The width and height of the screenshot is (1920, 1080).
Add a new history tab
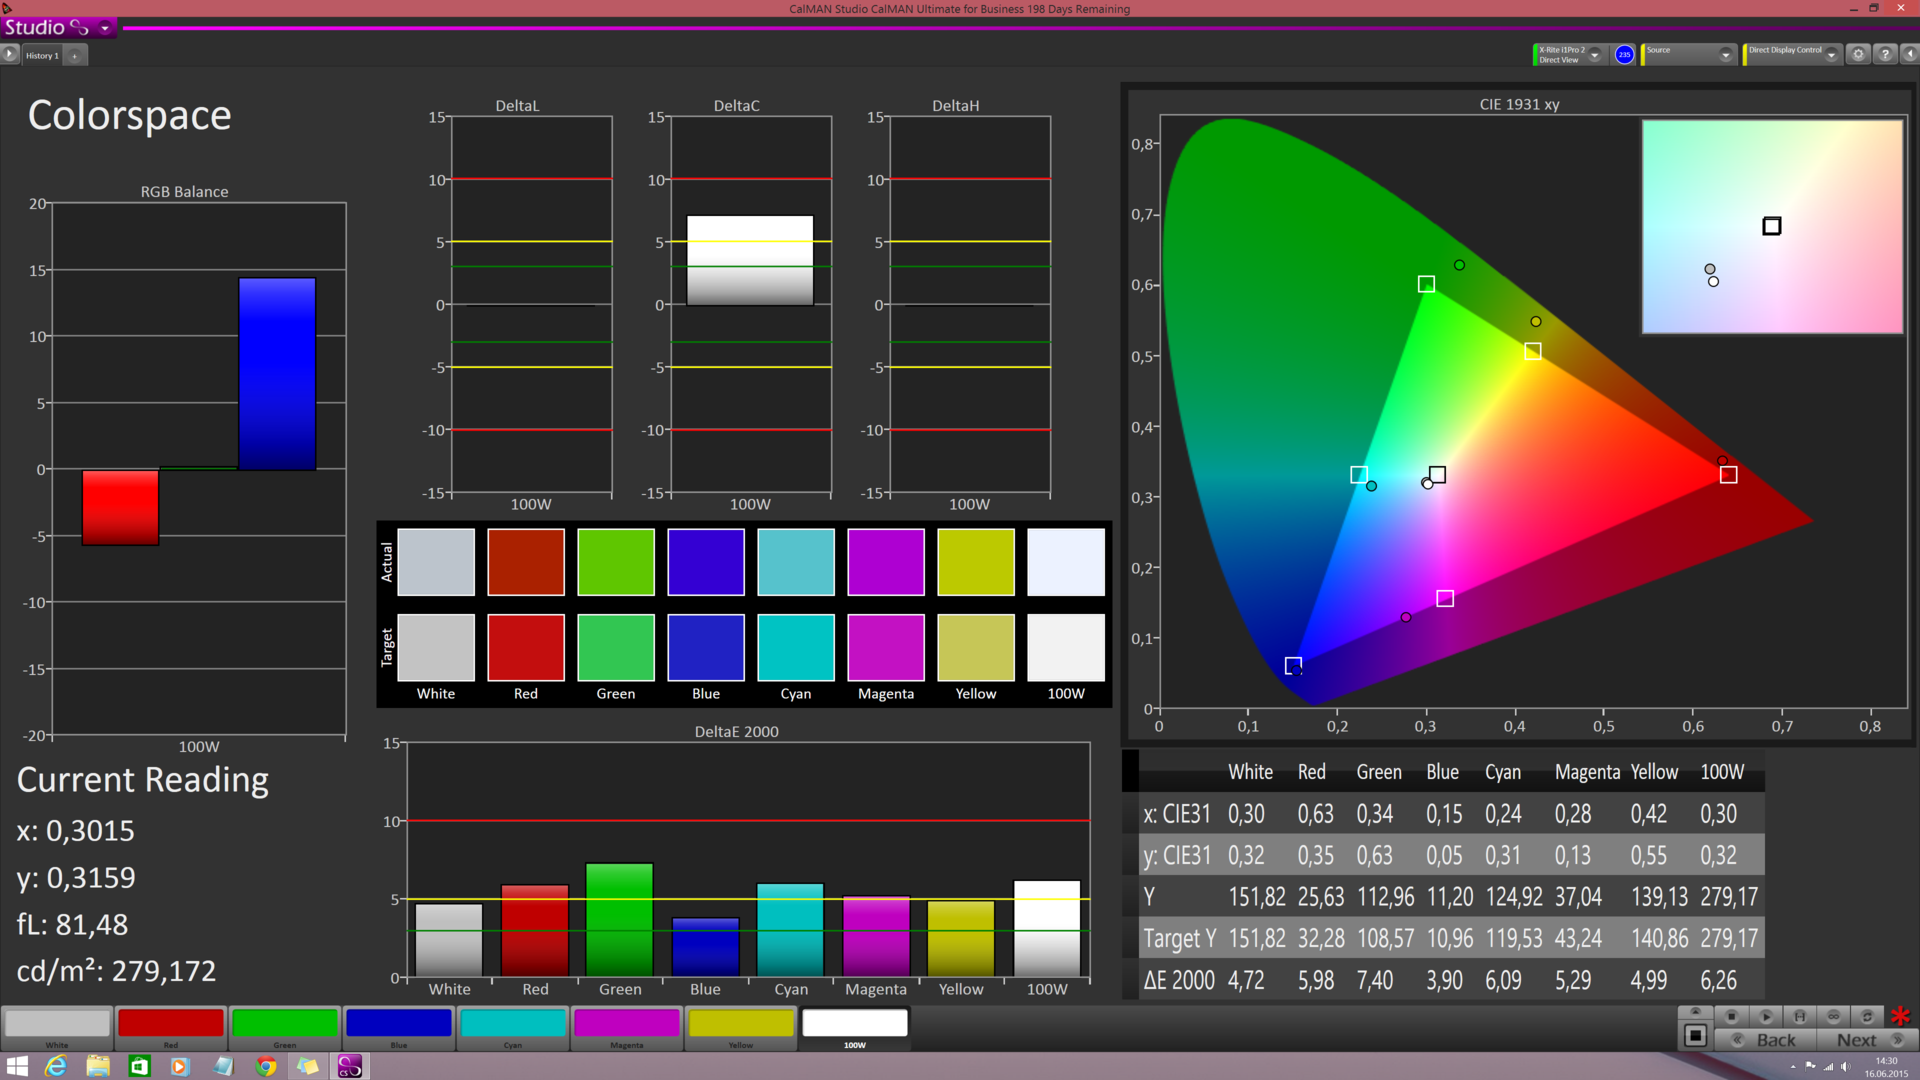[75, 56]
